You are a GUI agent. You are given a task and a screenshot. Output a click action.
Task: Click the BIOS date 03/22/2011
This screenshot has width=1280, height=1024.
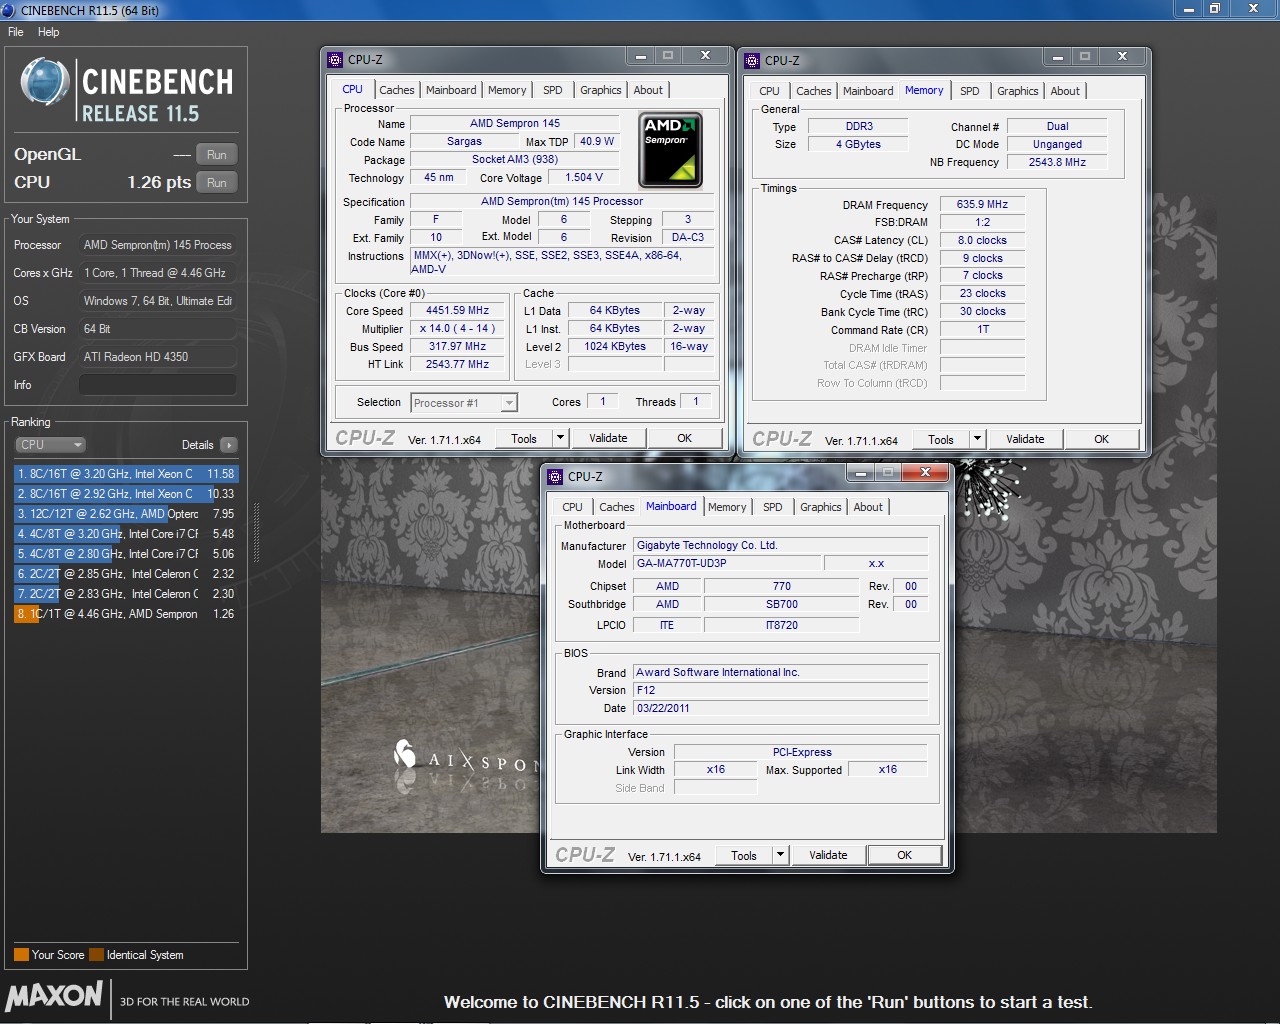tap(780, 708)
